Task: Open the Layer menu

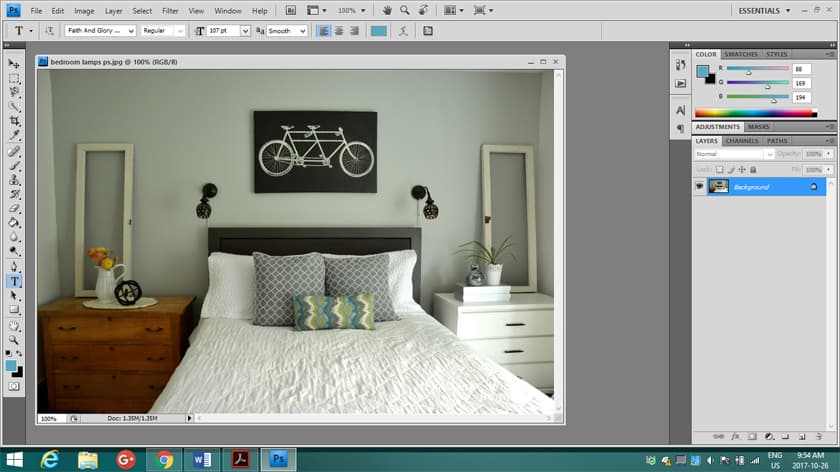Action: [x=114, y=11]
